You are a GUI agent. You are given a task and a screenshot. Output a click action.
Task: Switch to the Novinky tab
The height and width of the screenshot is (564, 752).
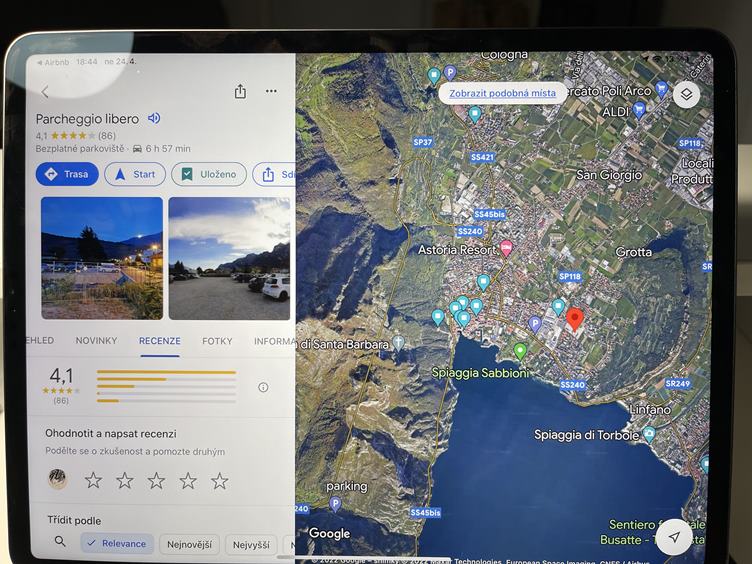point(96,341)
